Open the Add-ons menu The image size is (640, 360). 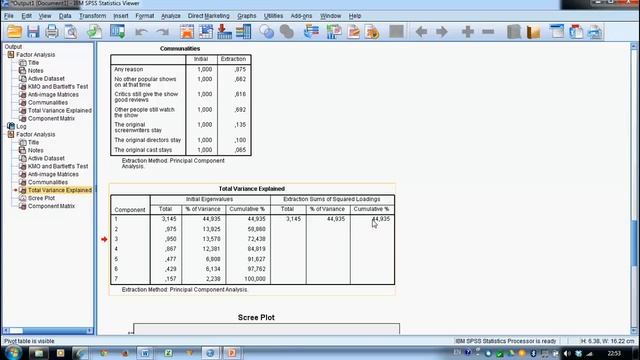pyautogui.click(x=301, y=16)
